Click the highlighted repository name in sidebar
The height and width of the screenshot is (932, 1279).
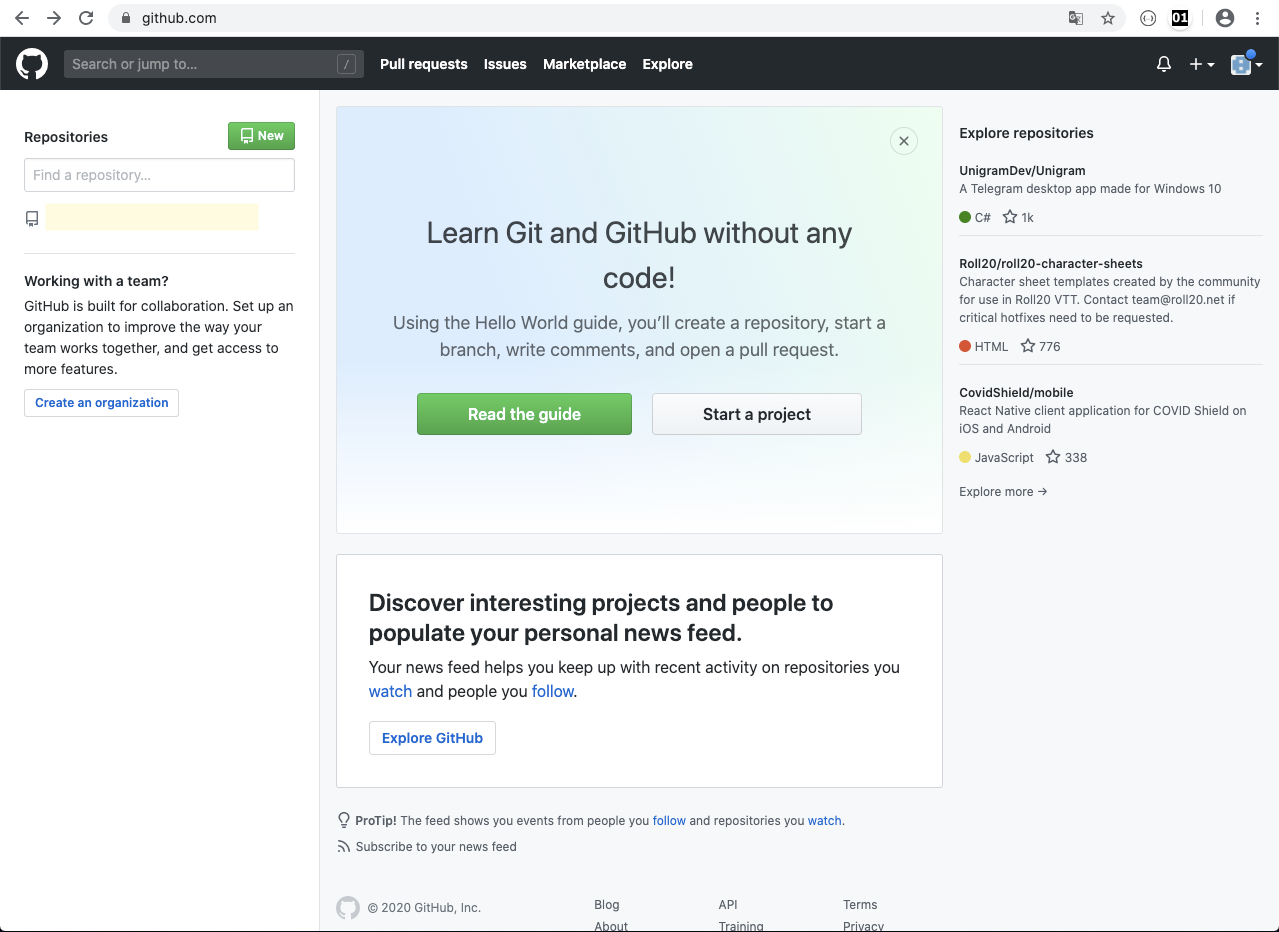(x=152, y=217)
